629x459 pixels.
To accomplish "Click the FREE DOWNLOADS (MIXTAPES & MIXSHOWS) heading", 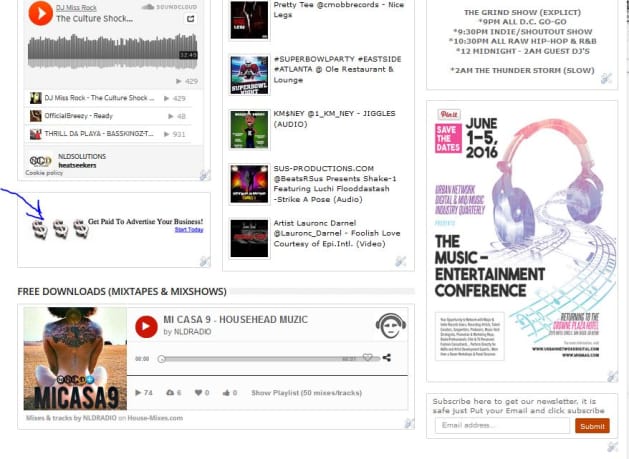I will (x=122, y=291).
